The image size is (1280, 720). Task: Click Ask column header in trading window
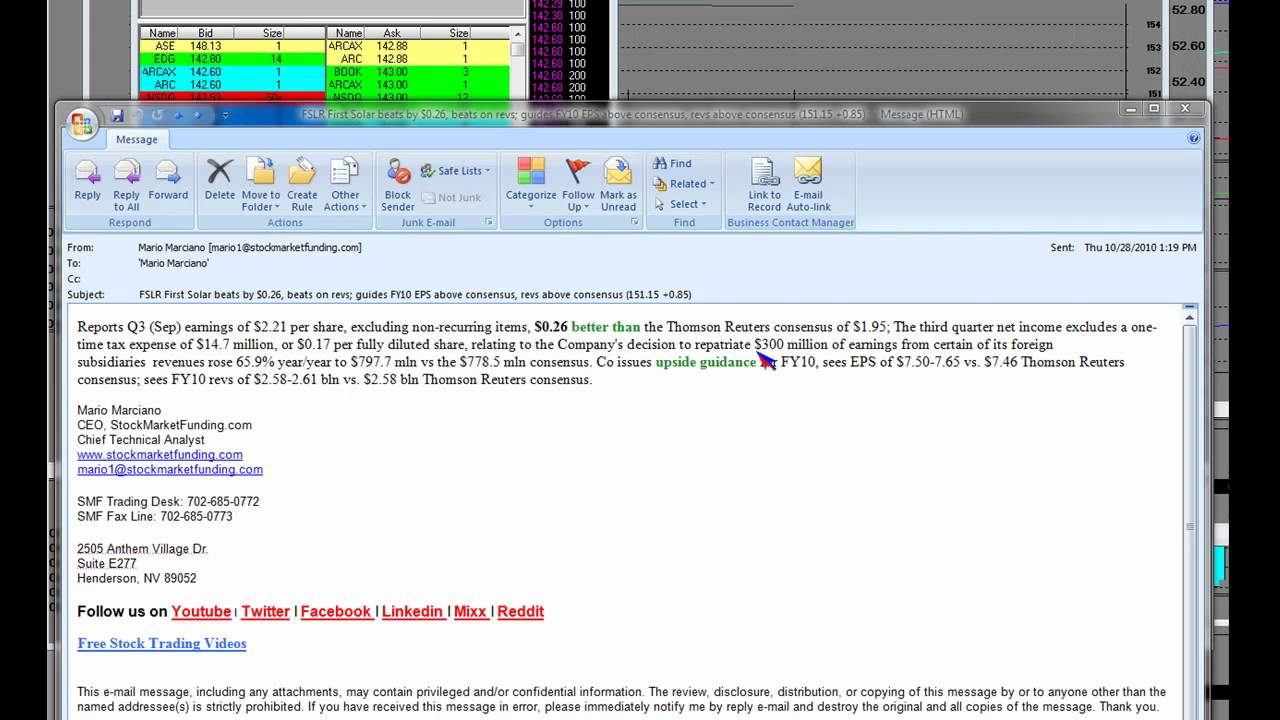[x=390, y=33]
